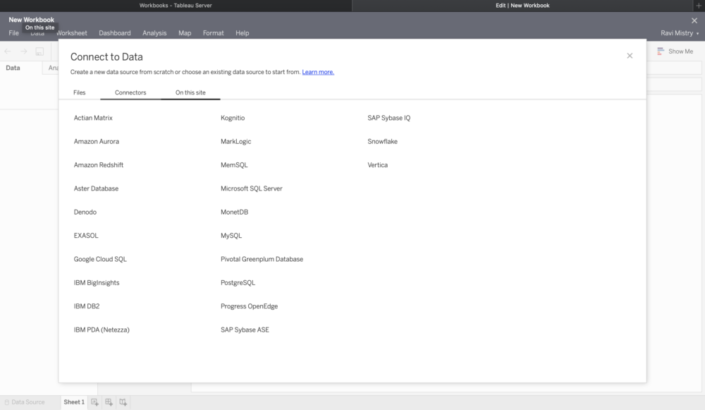Viewport: 705px width, 410px height.
Task: Select the Sheet 1 tab
Action: 74,402
